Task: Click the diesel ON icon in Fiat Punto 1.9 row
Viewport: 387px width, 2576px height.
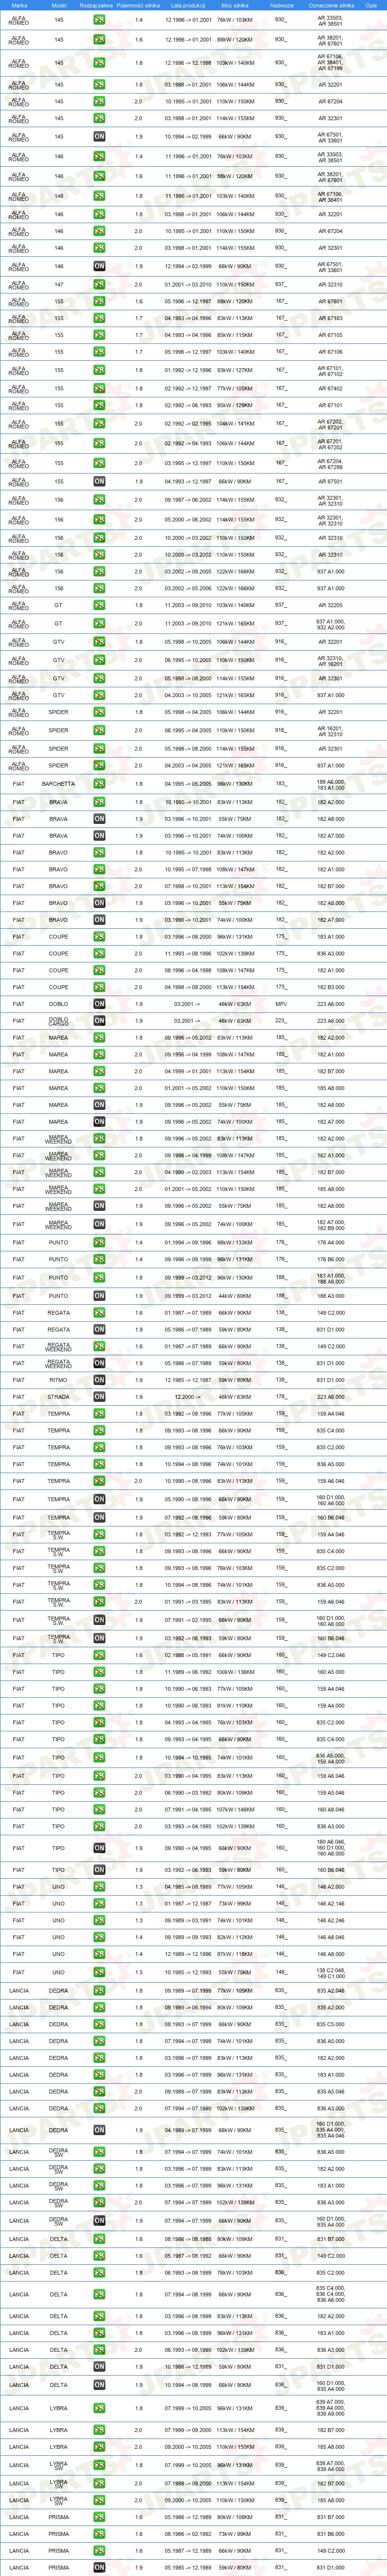Action: point(99,1296)
